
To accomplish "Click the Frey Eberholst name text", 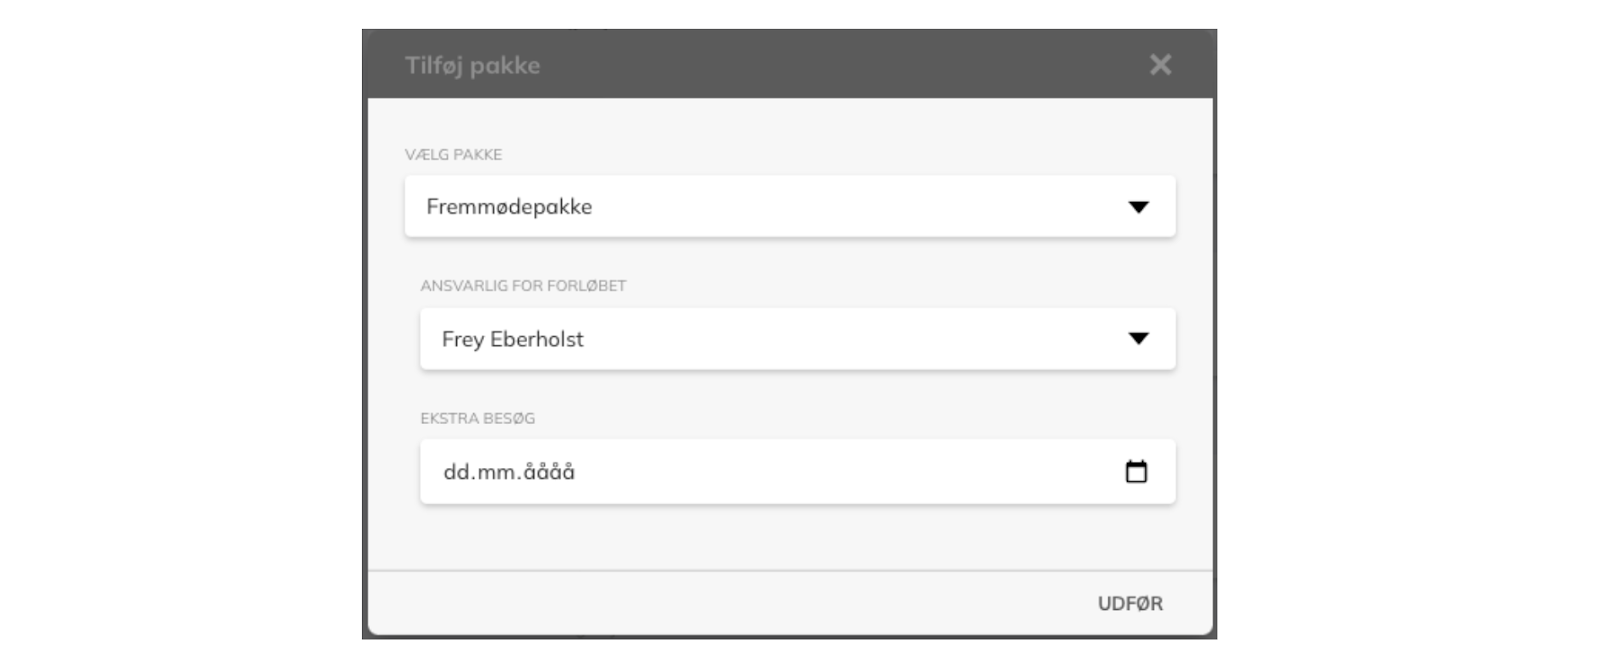I will [x=513, y=340].
